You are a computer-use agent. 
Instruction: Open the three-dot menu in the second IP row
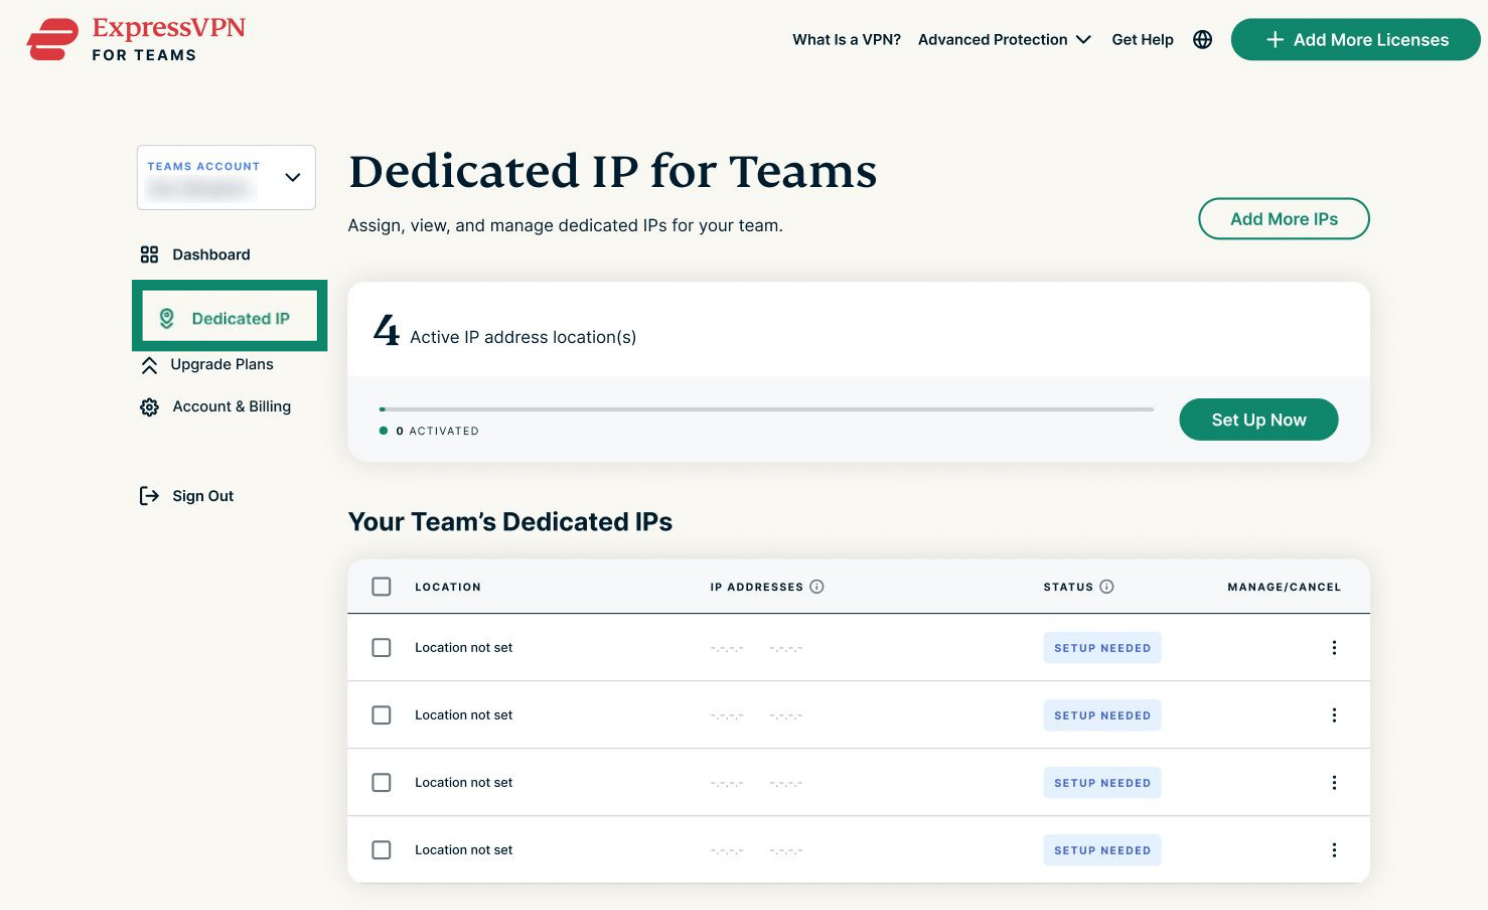[1334, 715]
